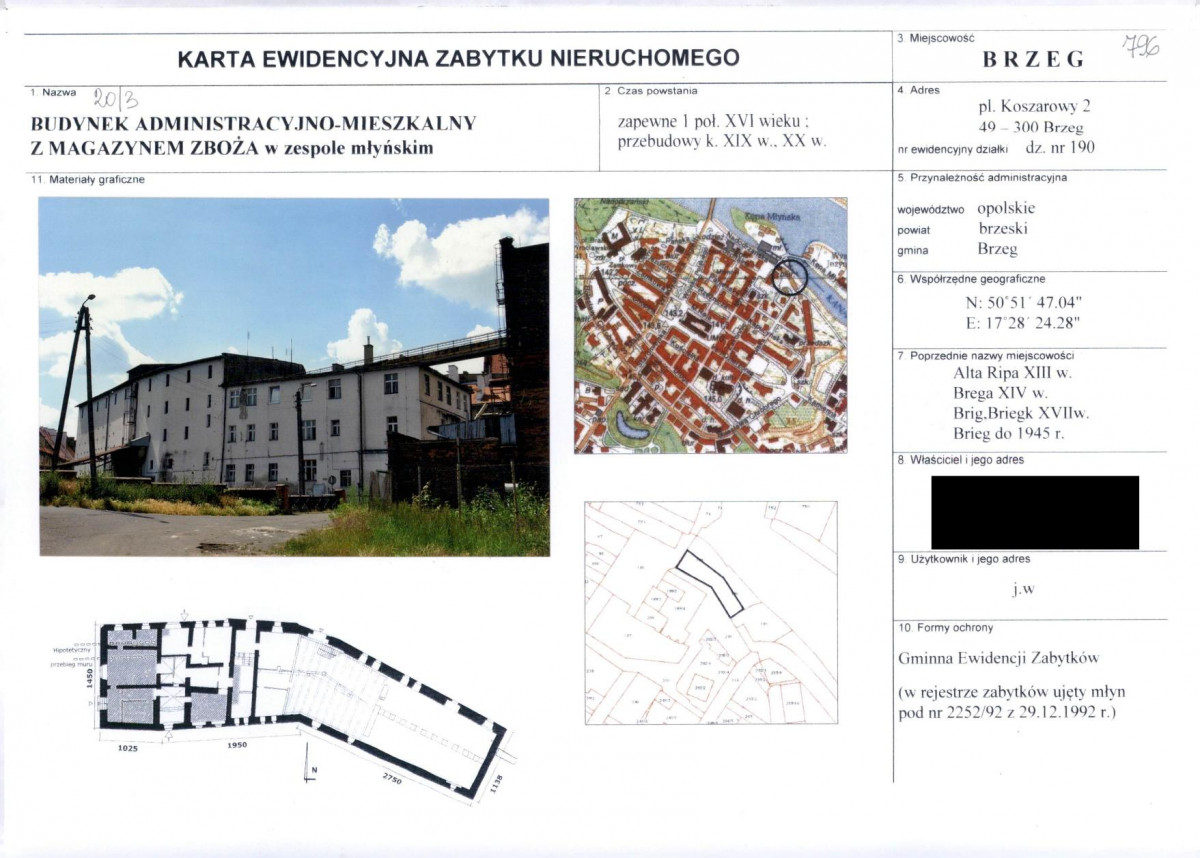
Task: Click the locality name 'BRZEG'
Action: [x=1033, y=59]
